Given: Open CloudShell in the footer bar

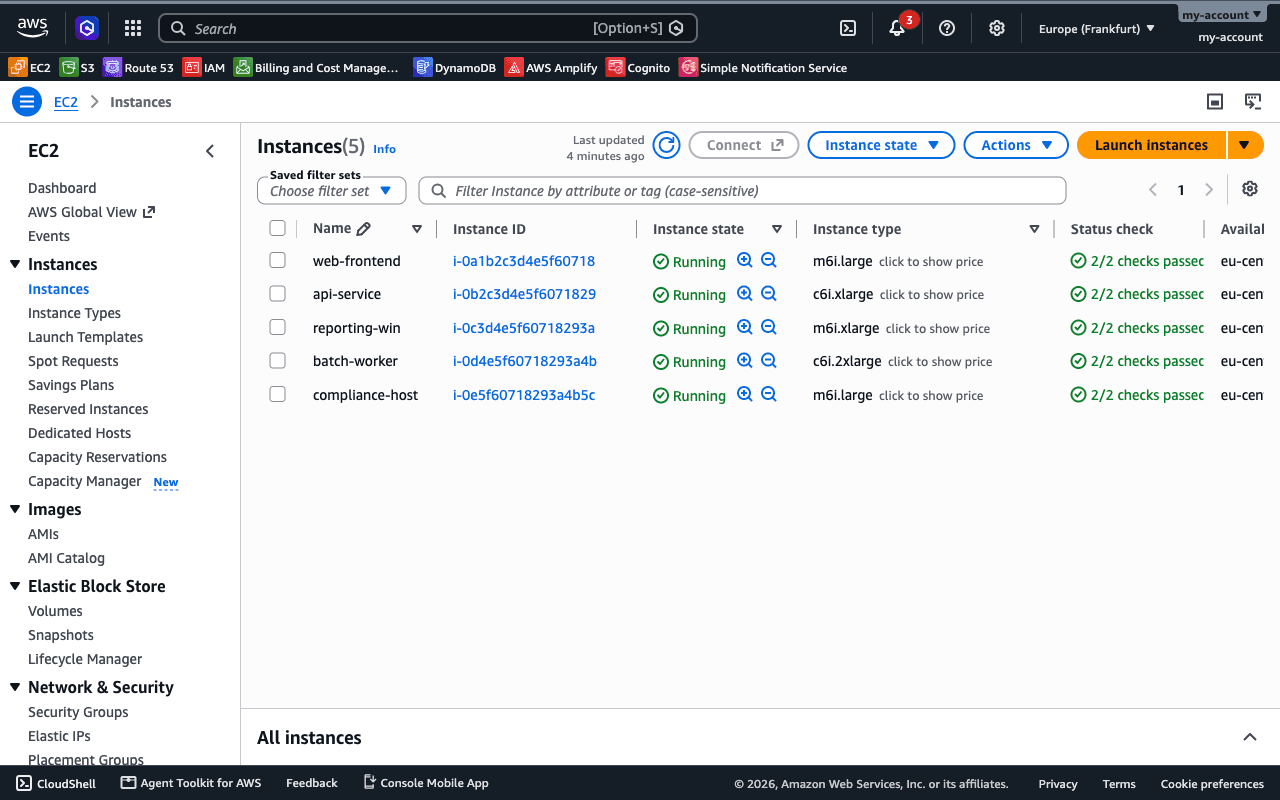Looking at the screenshot, I should pos(56,783).
